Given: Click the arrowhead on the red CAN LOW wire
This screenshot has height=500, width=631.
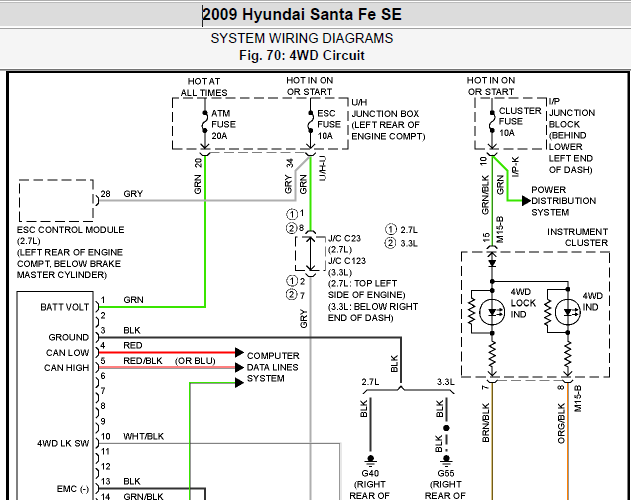Looking at the screenshot, I should tap(239, 353).
